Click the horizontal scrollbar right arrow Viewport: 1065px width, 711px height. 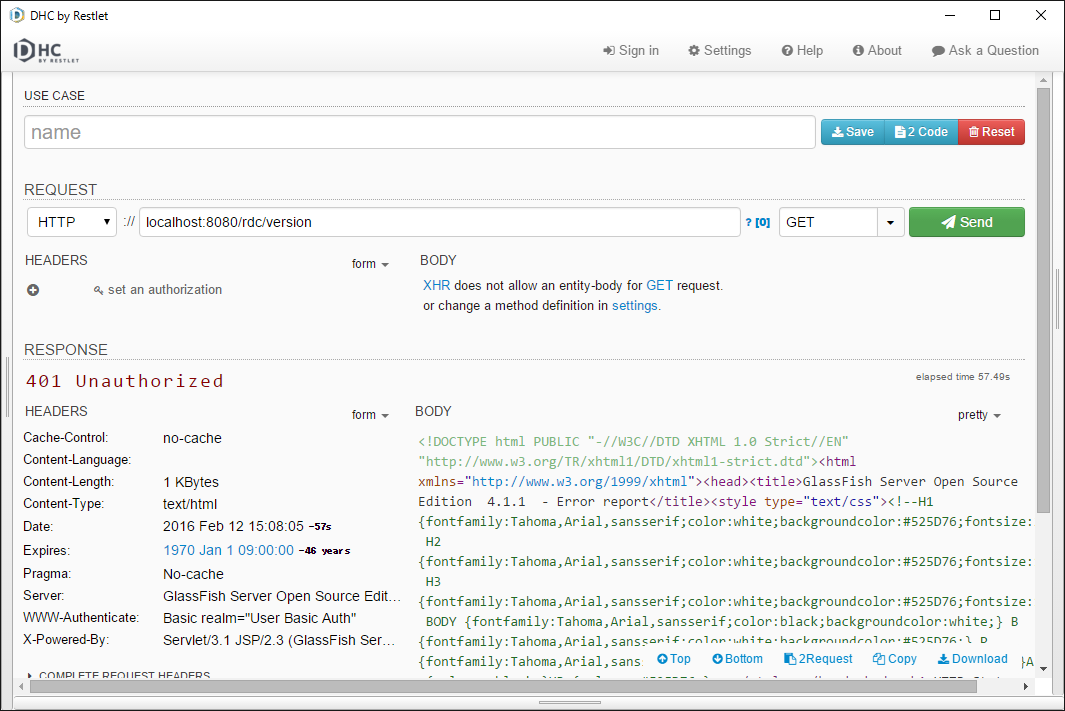pos(1026,687)
